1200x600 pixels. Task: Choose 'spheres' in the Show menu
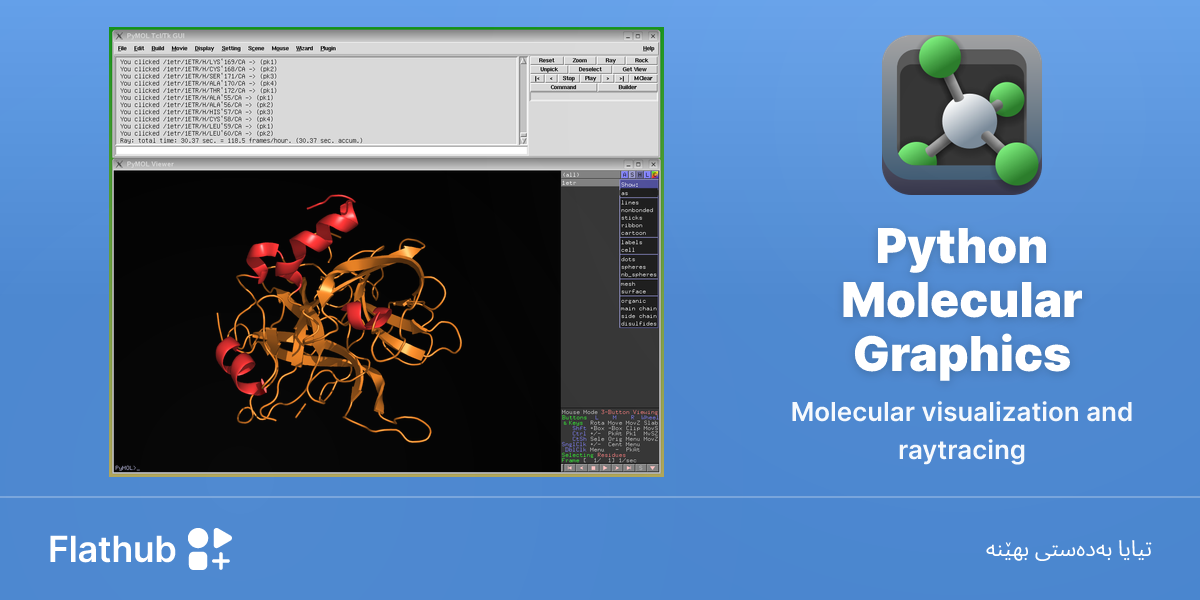(x=639, y=267)
